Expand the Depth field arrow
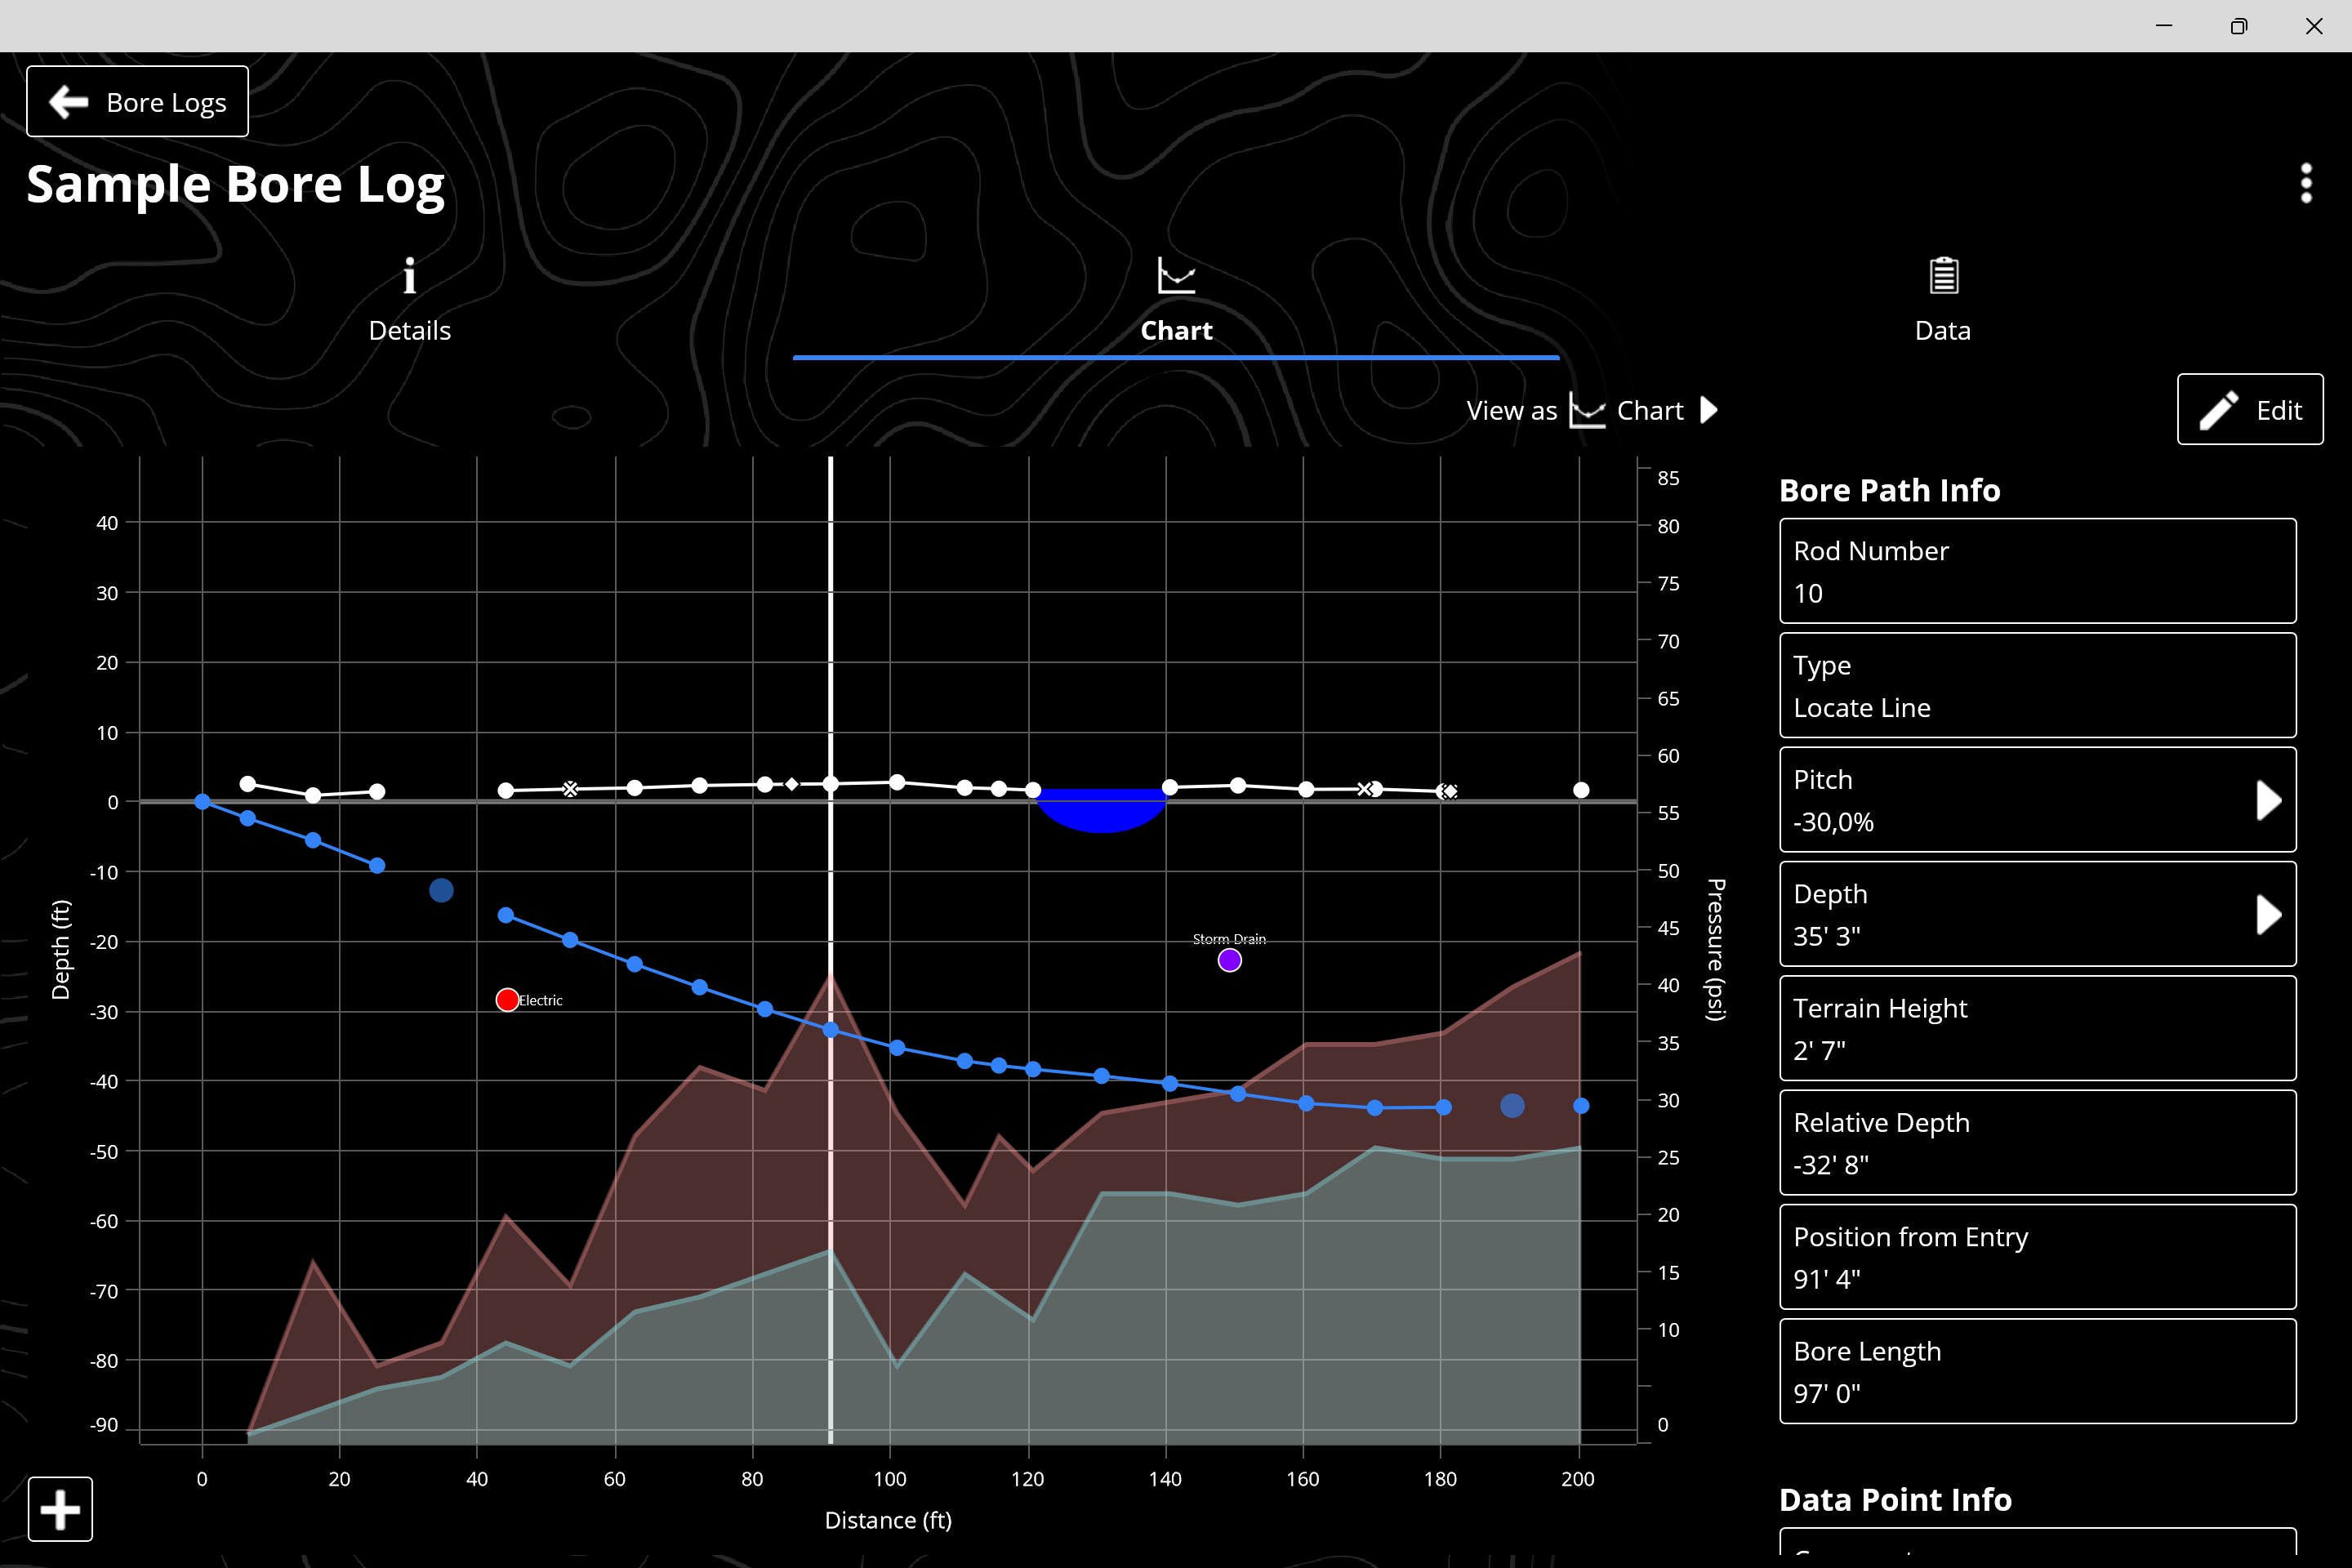Image resolution: width=2352 pixels, height=1568 pixels. click(x=2268, y=914)
